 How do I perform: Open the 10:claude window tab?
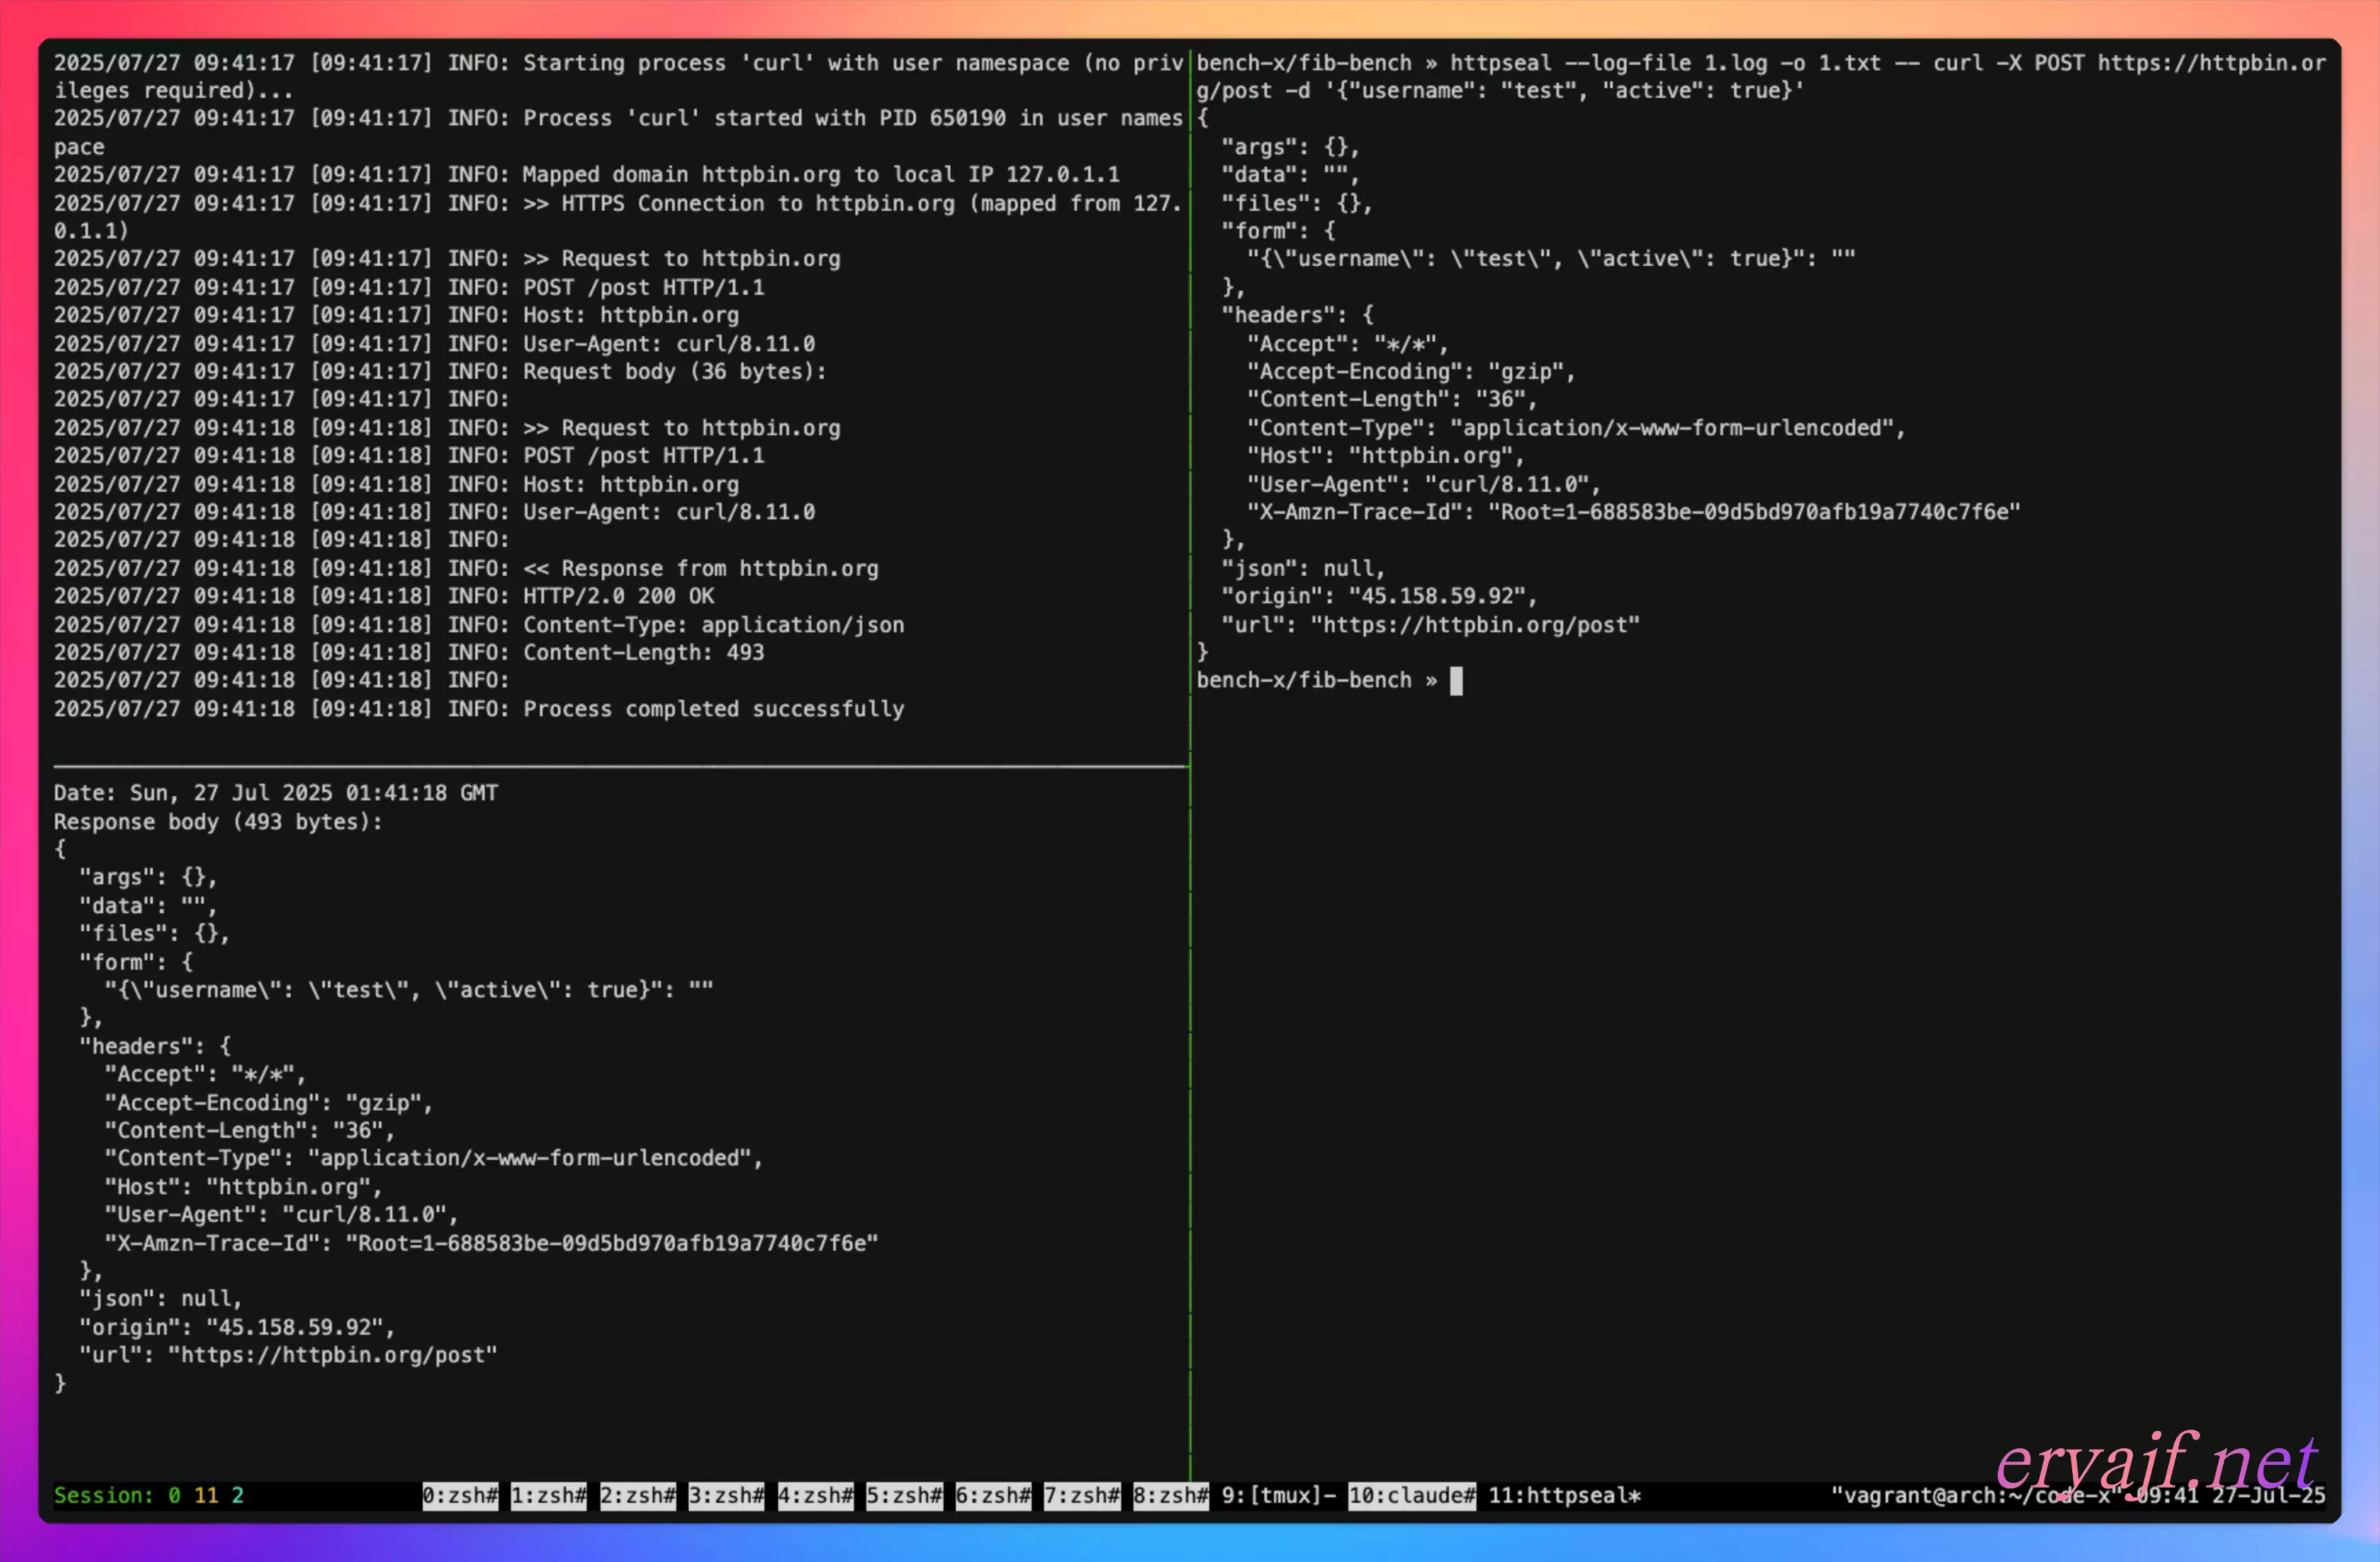pos(1412,1495)
